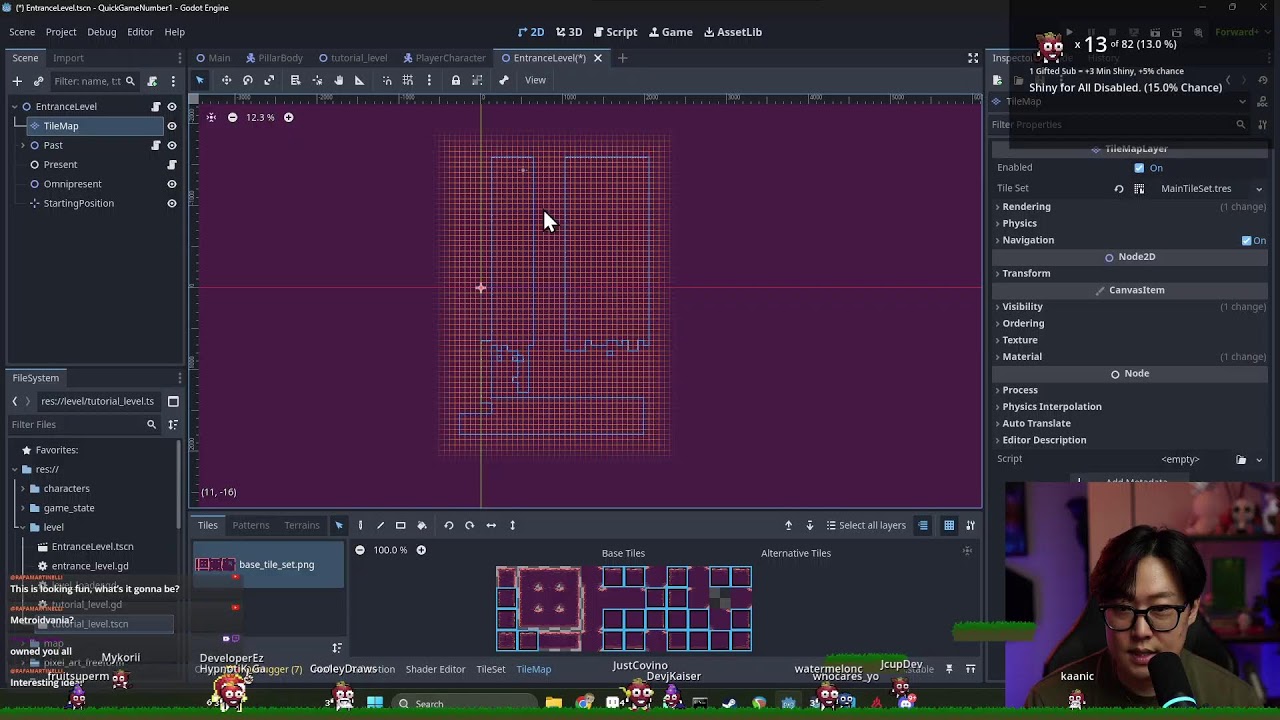The image size is (1280, 720).
Task: Switch to the 3D workspace
Action: 569,32
